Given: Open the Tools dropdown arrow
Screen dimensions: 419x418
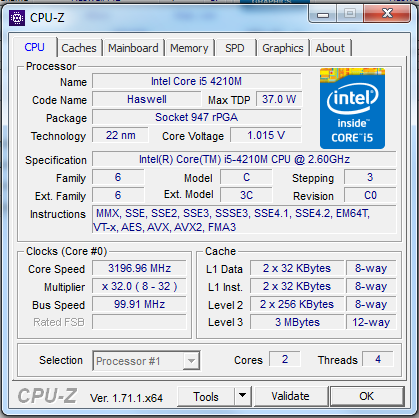Looking at the screenshot, I should tap(243, 396).
